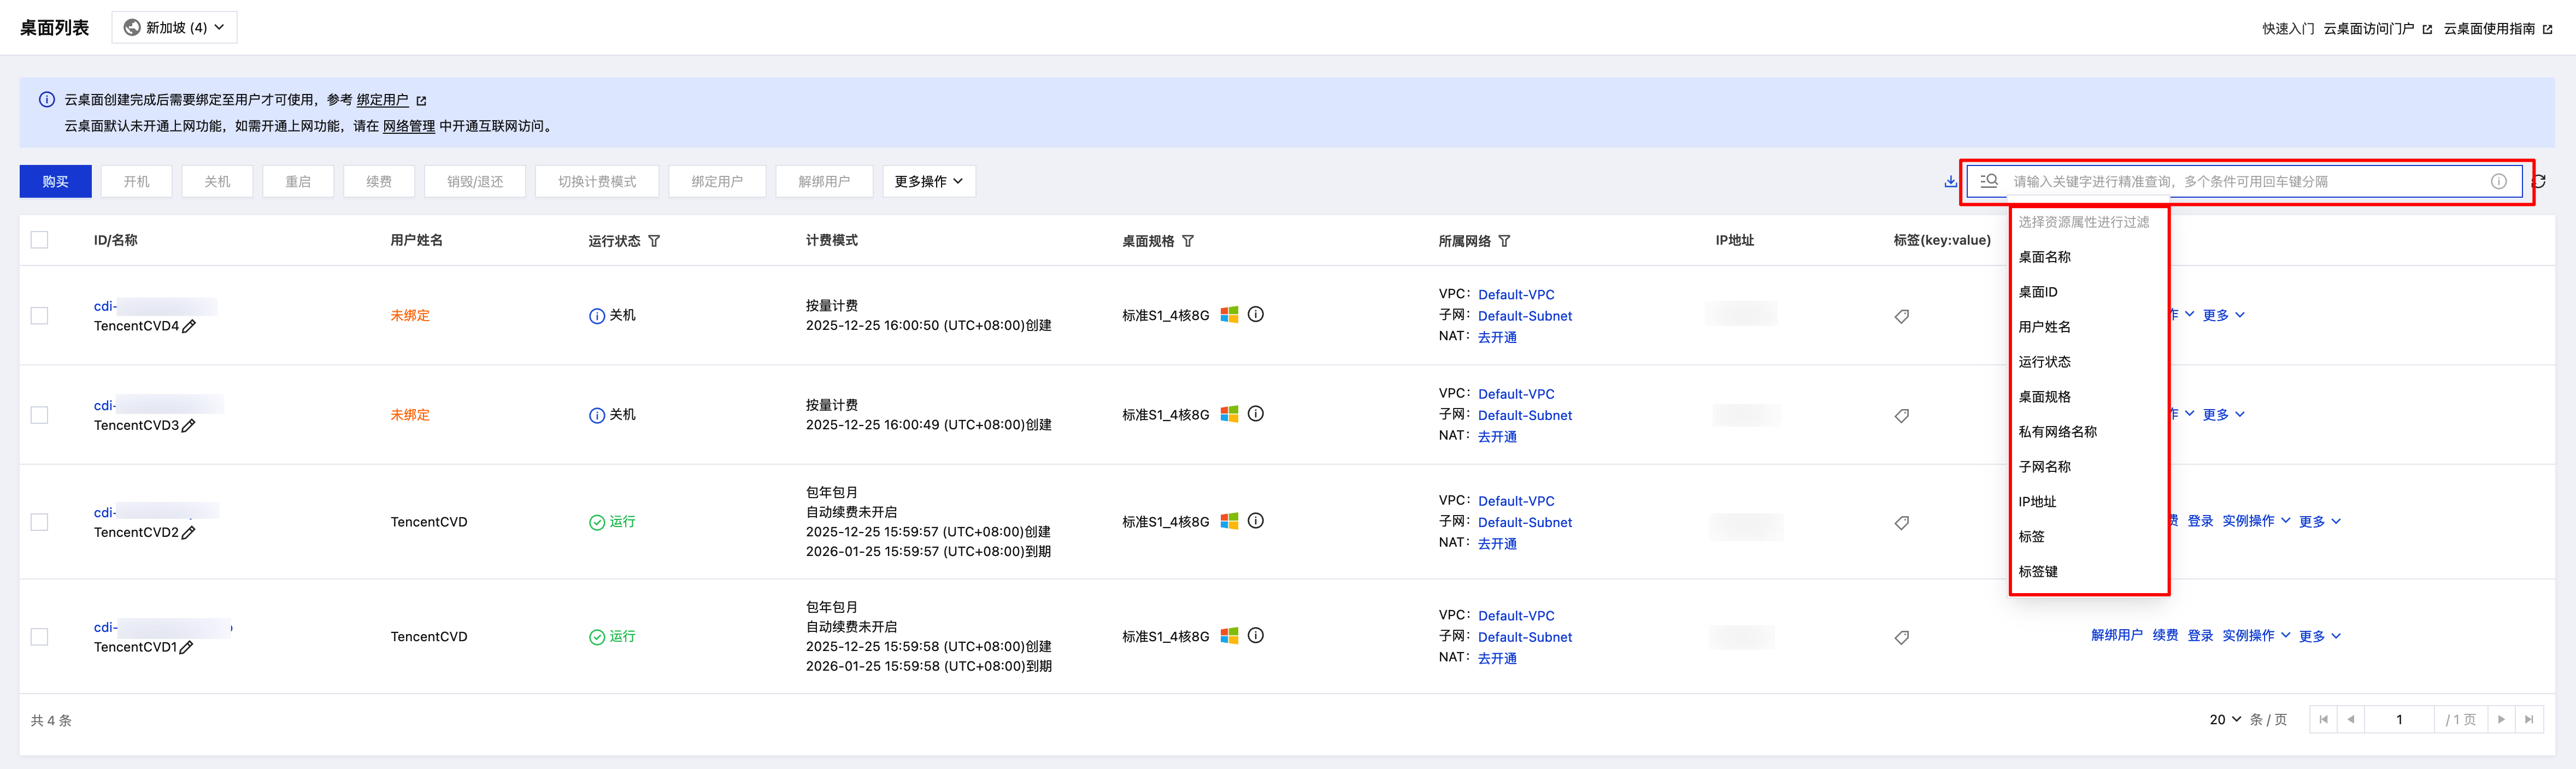The width and height of the screenshot is (2576, 769).
Task: Choose 桌面名称 from the filter menu
Action: click(2044, 257)
